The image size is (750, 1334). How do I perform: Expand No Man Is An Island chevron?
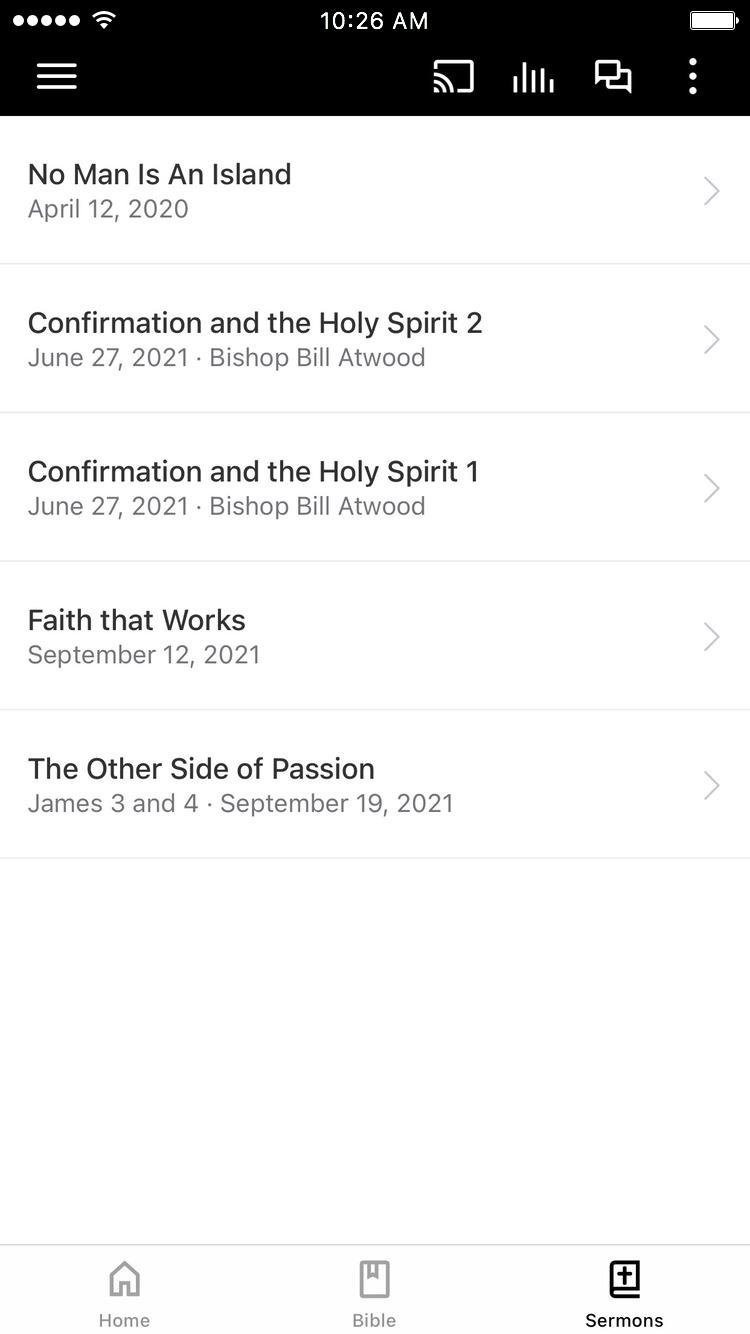711,191
